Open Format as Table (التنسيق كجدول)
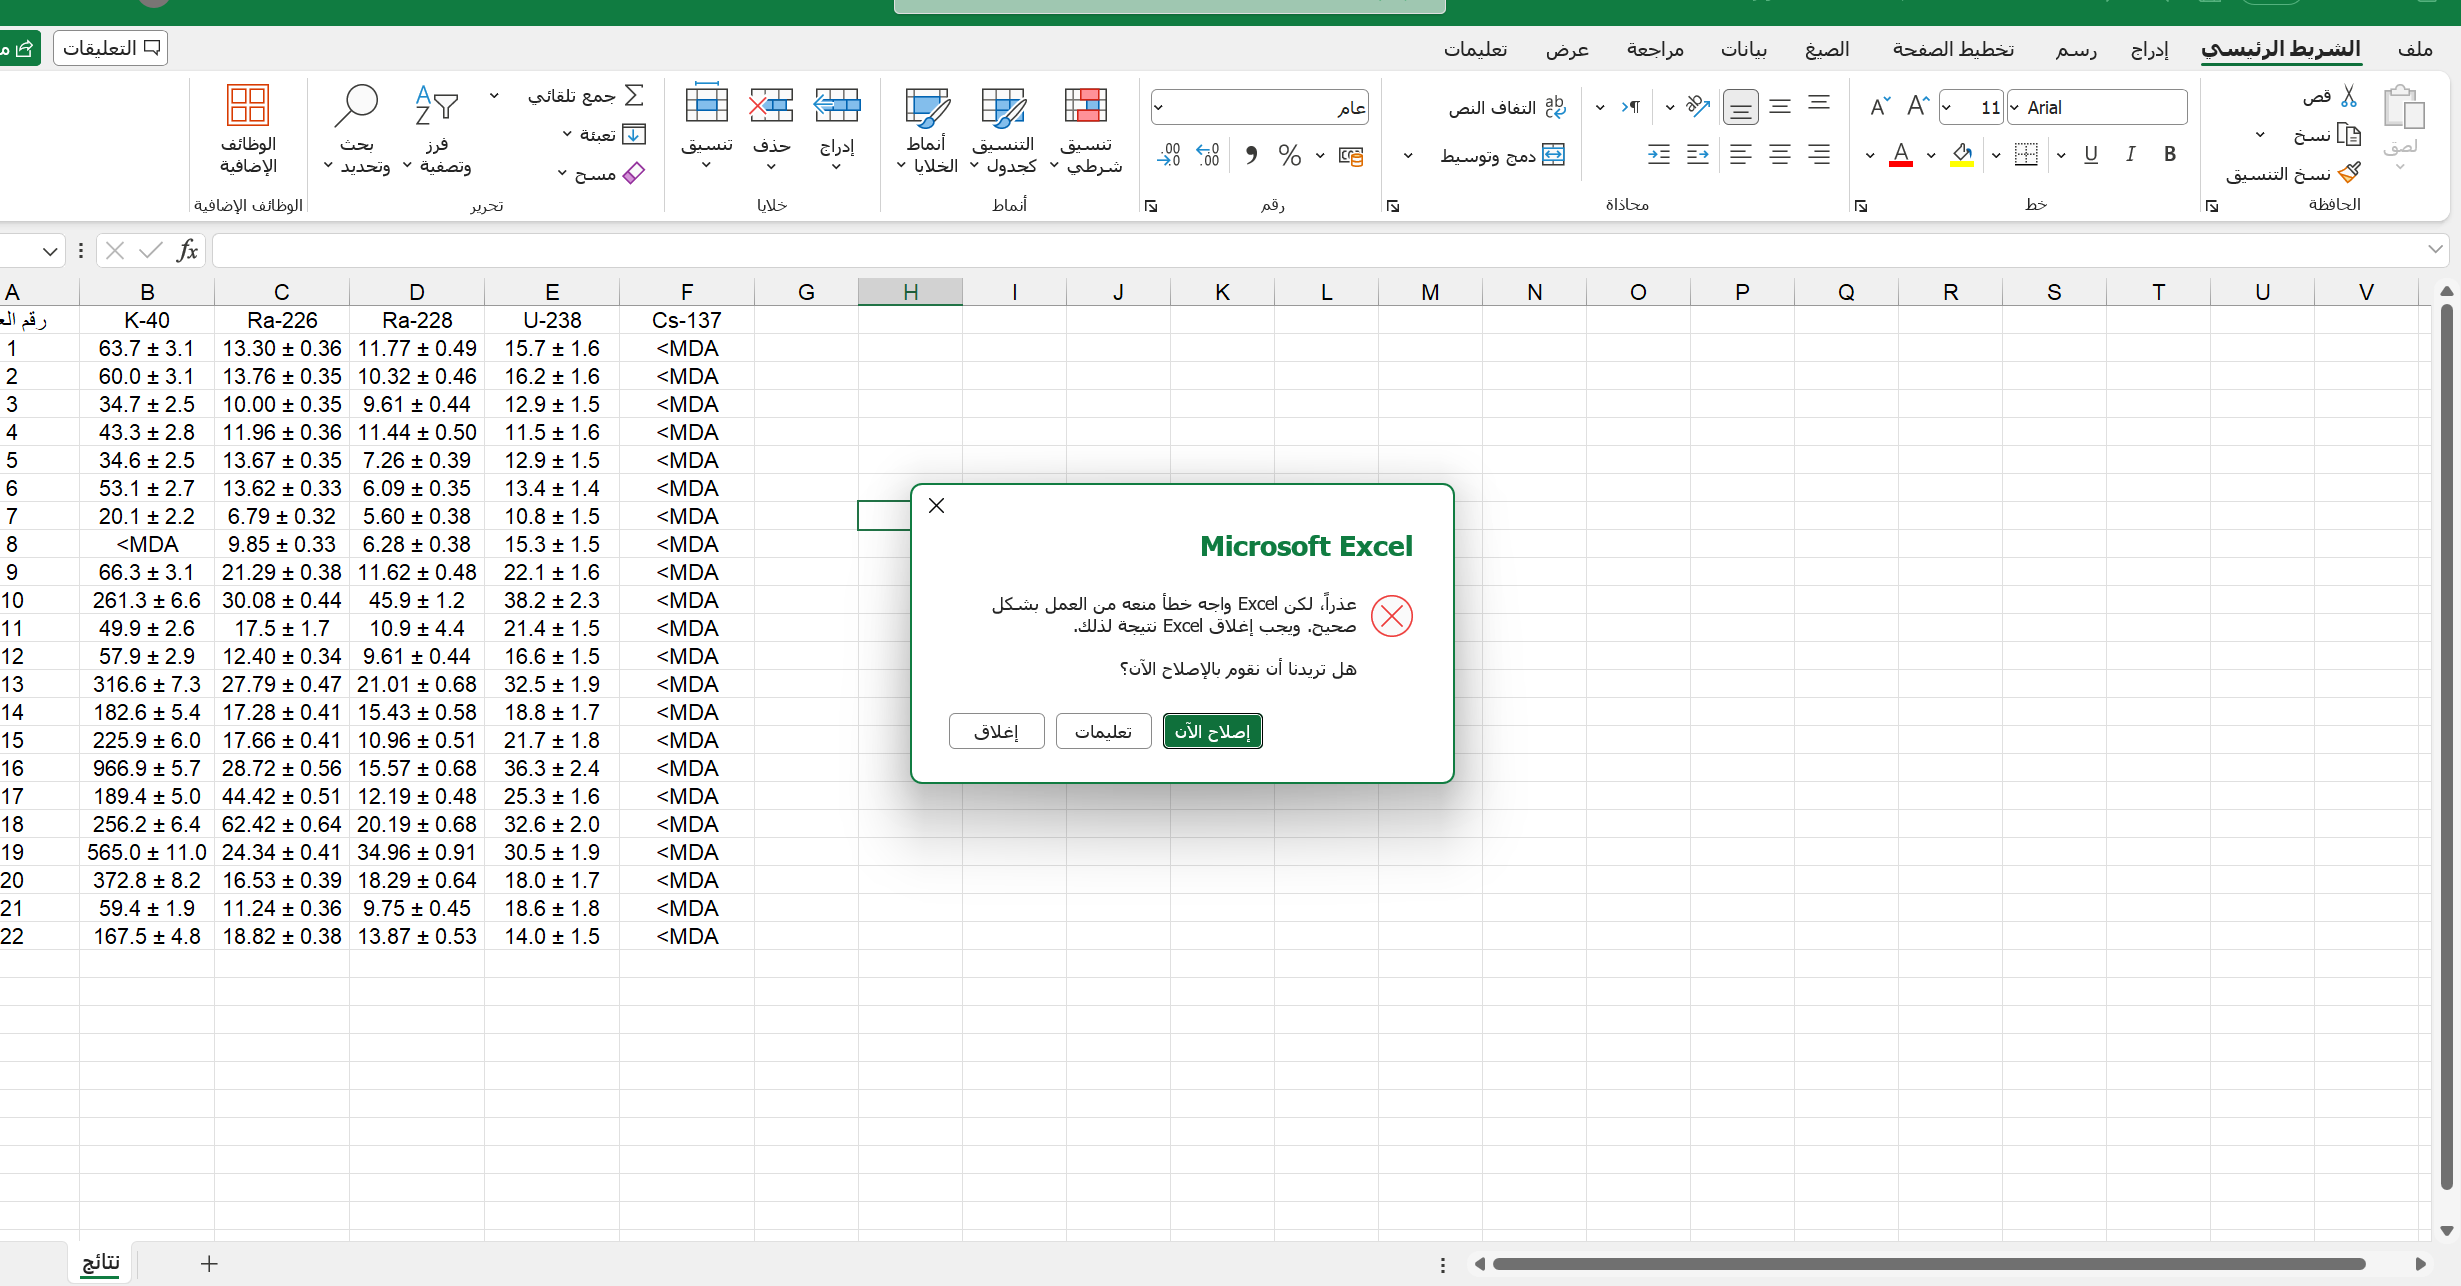The height and width of the screenshot is (1286, 2461). [x=1003, y=130]
